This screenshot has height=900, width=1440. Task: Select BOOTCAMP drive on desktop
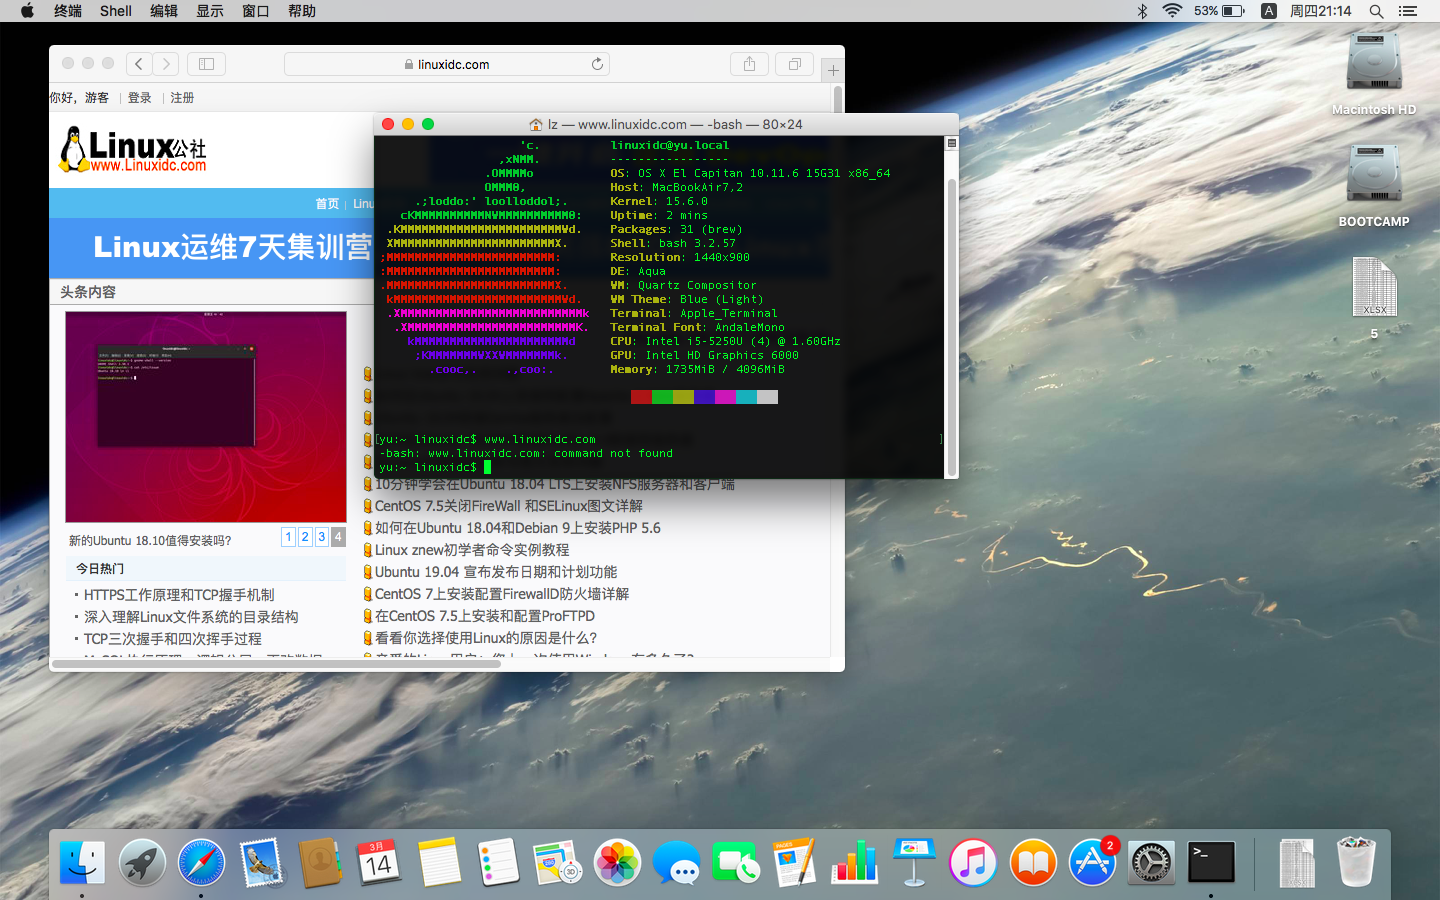pos(1374,185)
